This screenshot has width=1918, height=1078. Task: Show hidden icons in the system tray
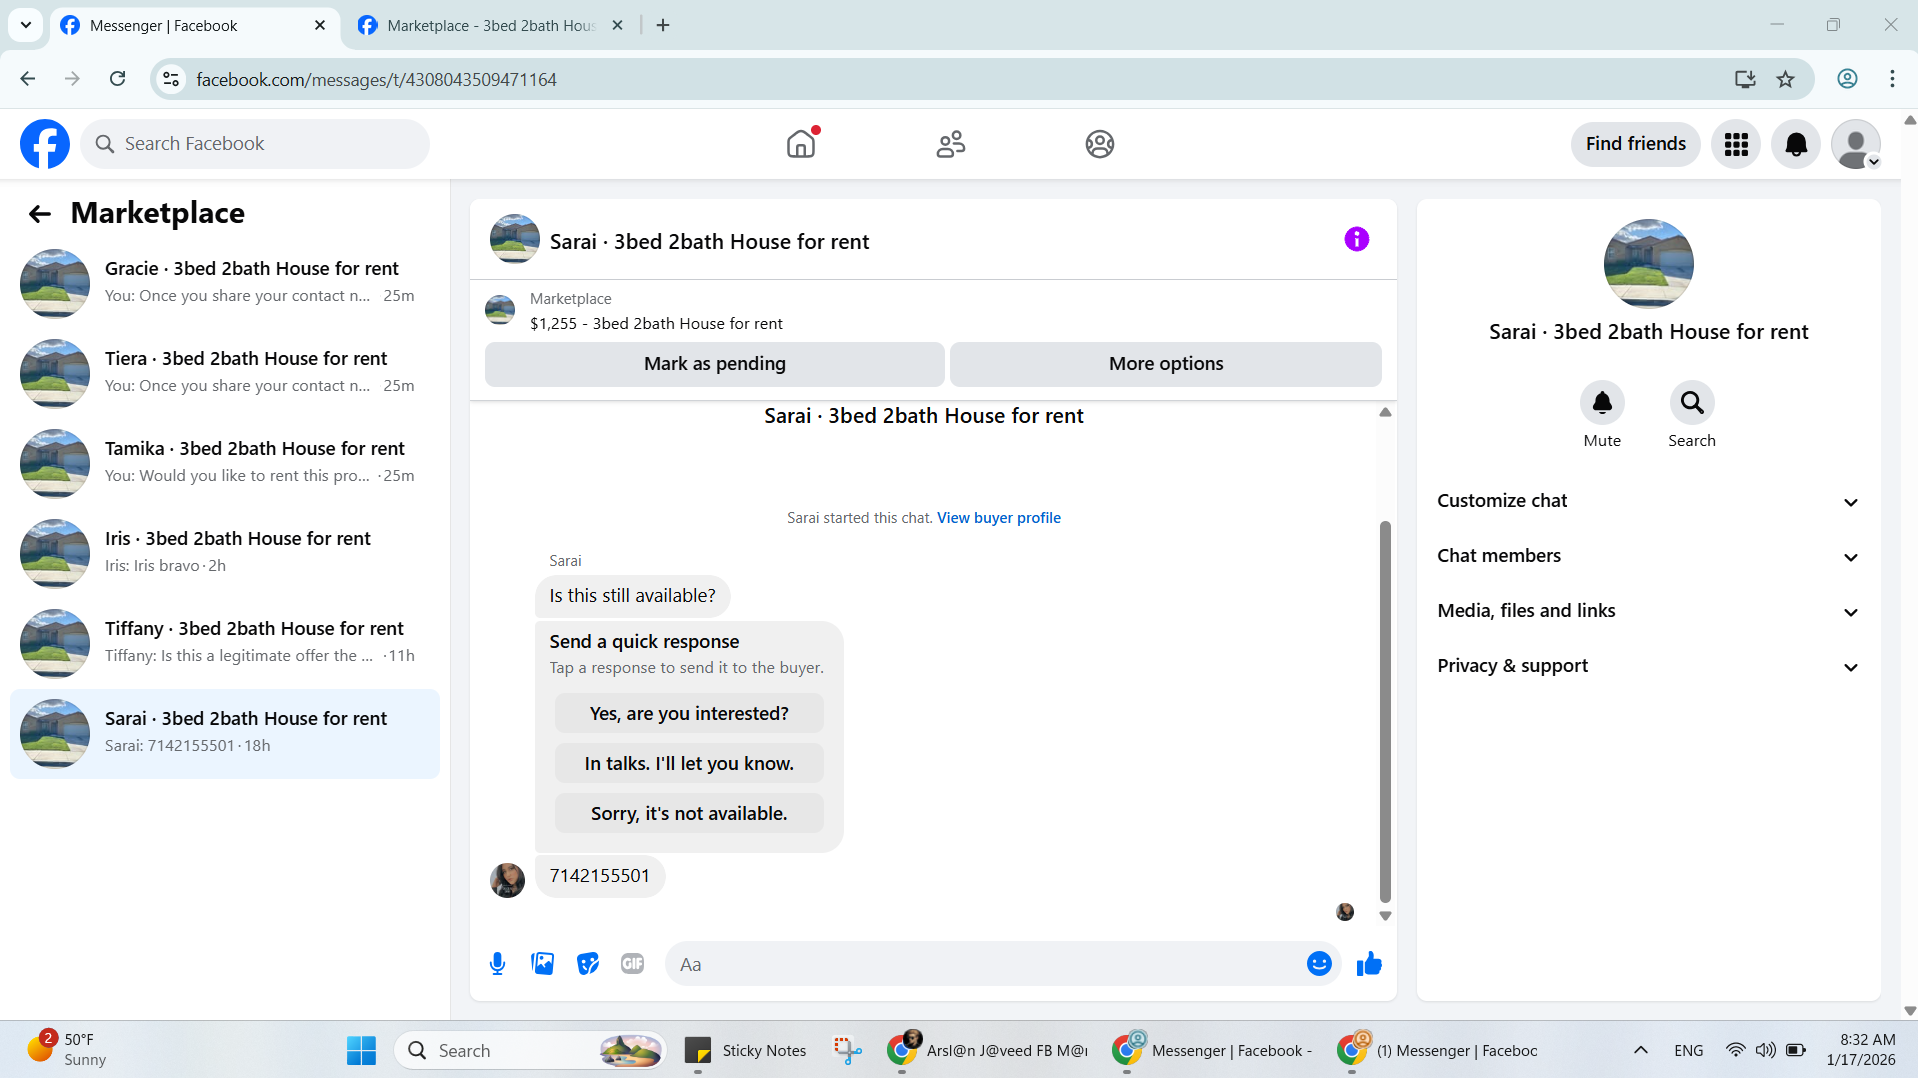tap(1641, 1050)
